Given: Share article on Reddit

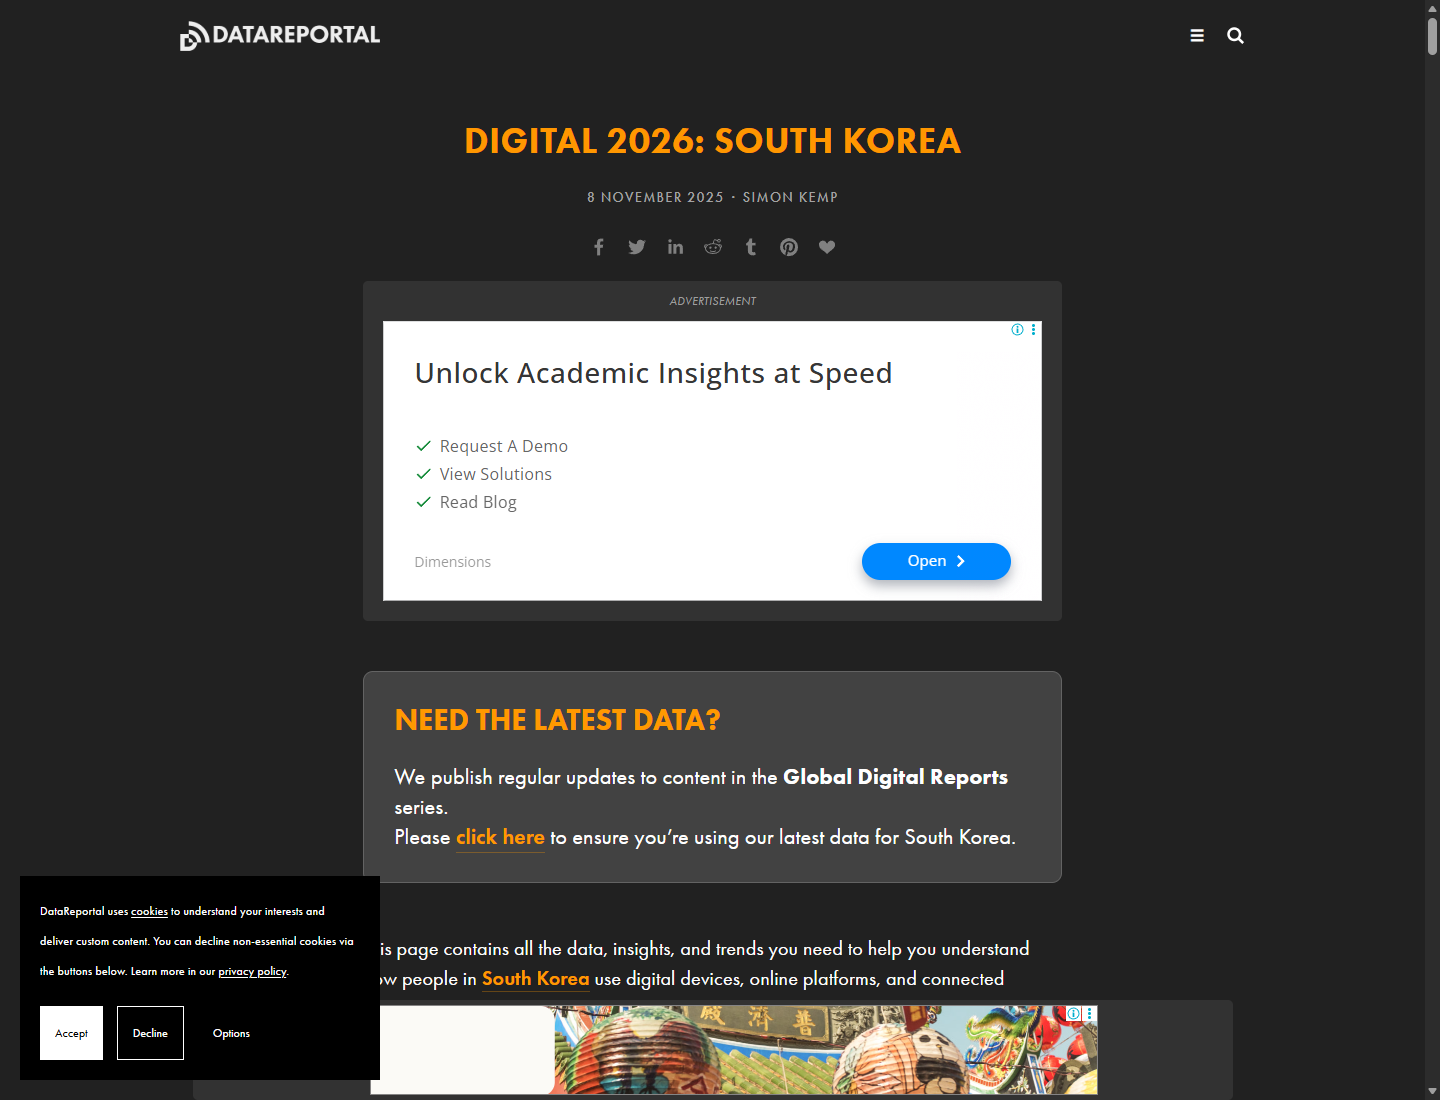Looking at the screenshot, I should coord(713,247).
